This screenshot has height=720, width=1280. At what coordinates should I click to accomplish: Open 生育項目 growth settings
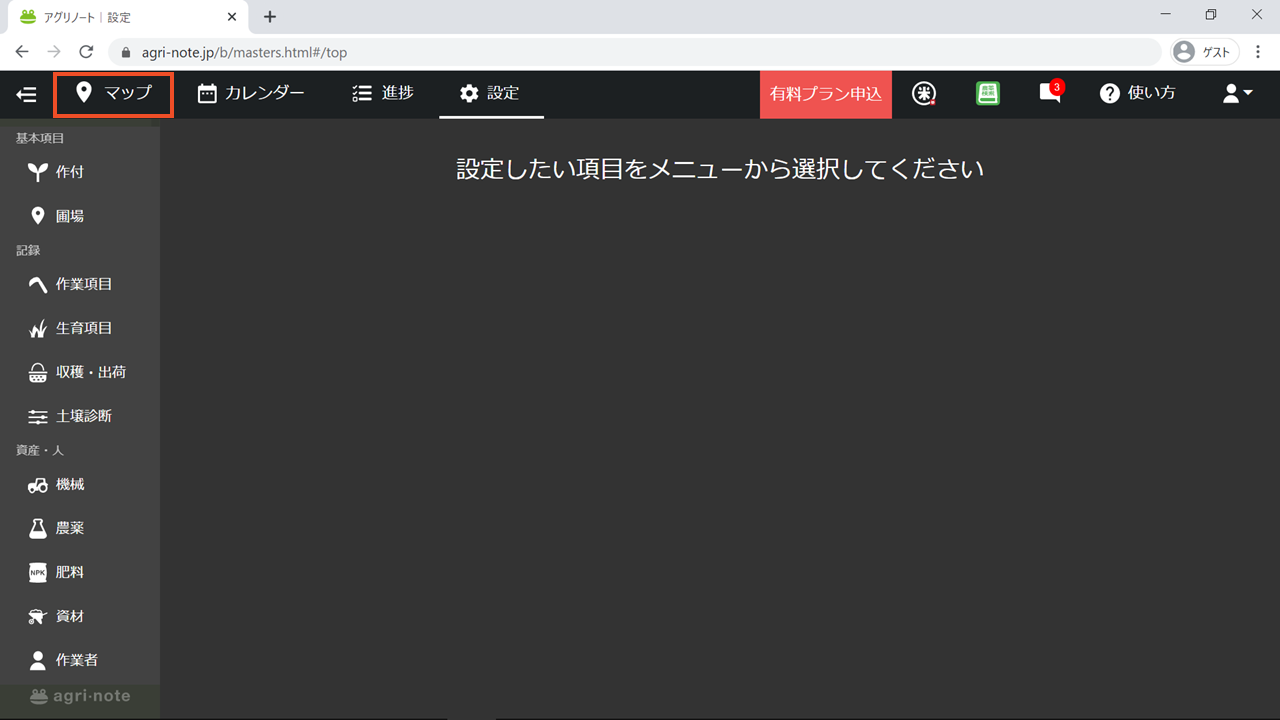pyautogui.click(x=83, y=328)
